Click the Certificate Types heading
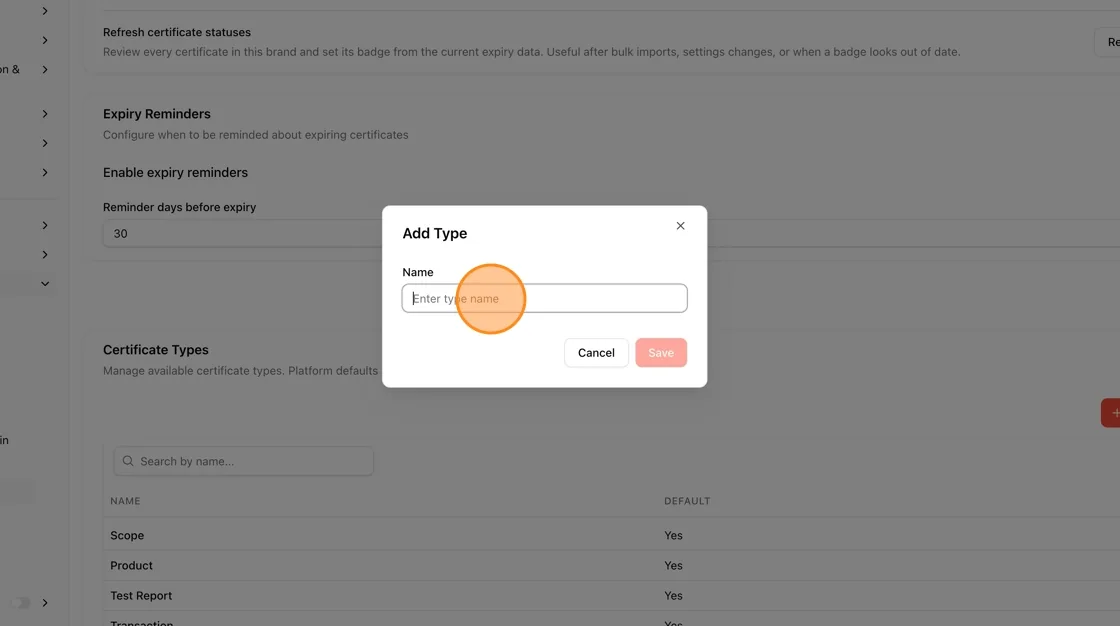Image resolution: width=1120 pixels, height=626 pixels. [156, 349]
